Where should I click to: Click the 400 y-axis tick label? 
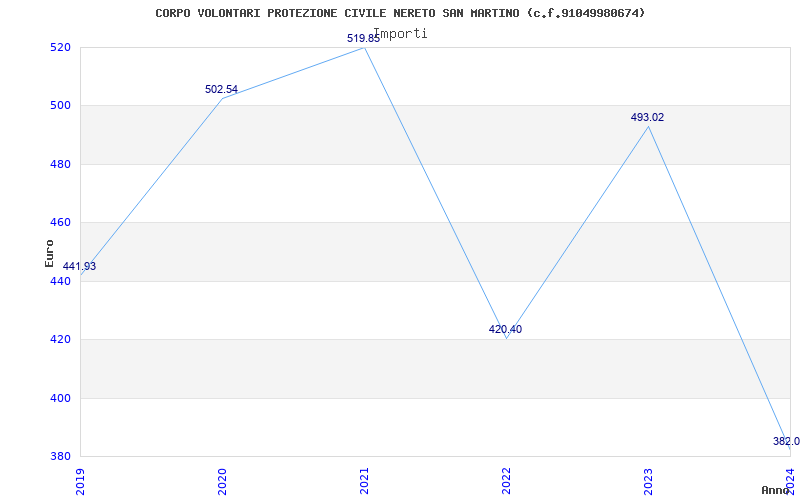[61, 398]
